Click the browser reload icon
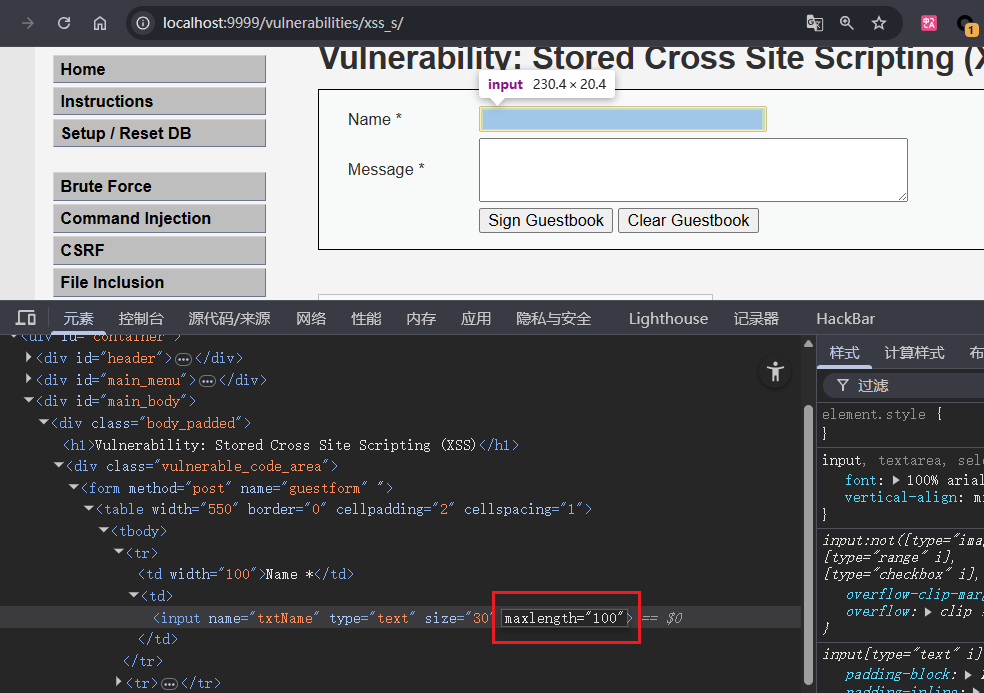Viewport: 984px width, 693px height. pos(64,23)
